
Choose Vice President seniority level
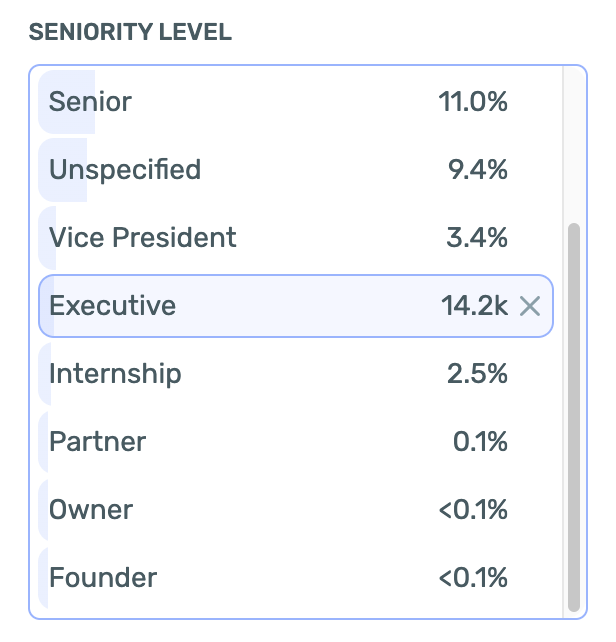(143, 238)
